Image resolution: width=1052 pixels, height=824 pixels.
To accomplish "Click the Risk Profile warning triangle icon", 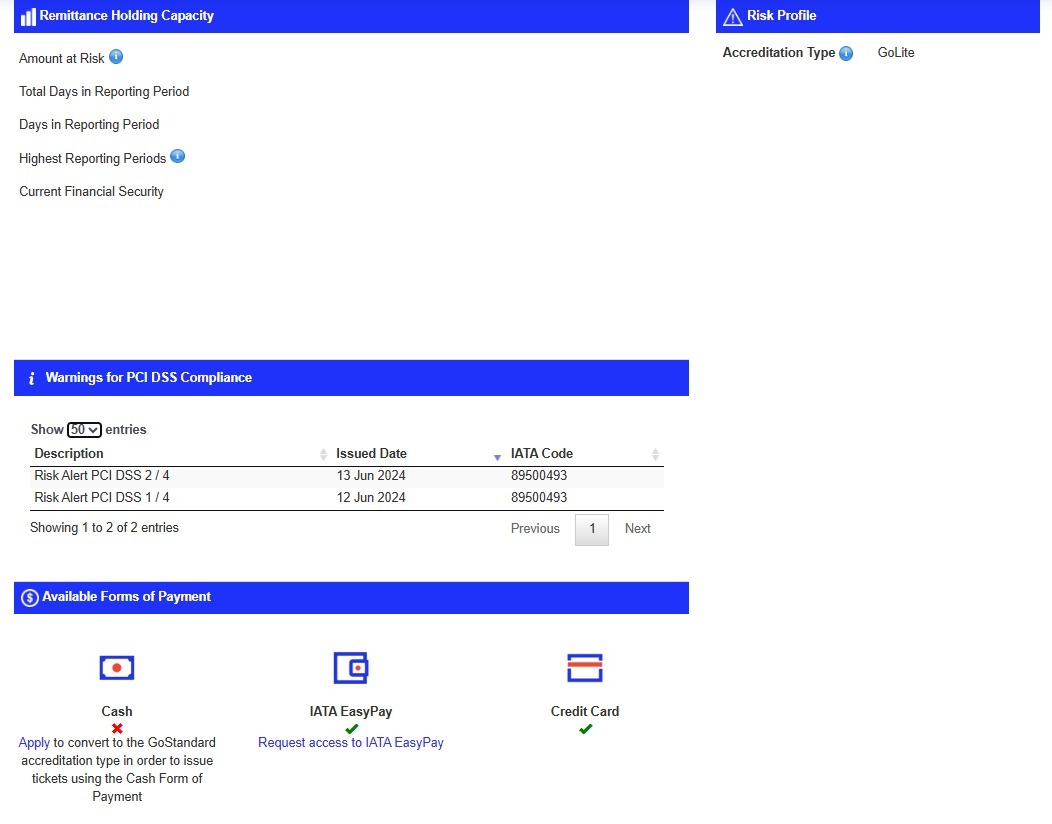I will pos(732,16).
